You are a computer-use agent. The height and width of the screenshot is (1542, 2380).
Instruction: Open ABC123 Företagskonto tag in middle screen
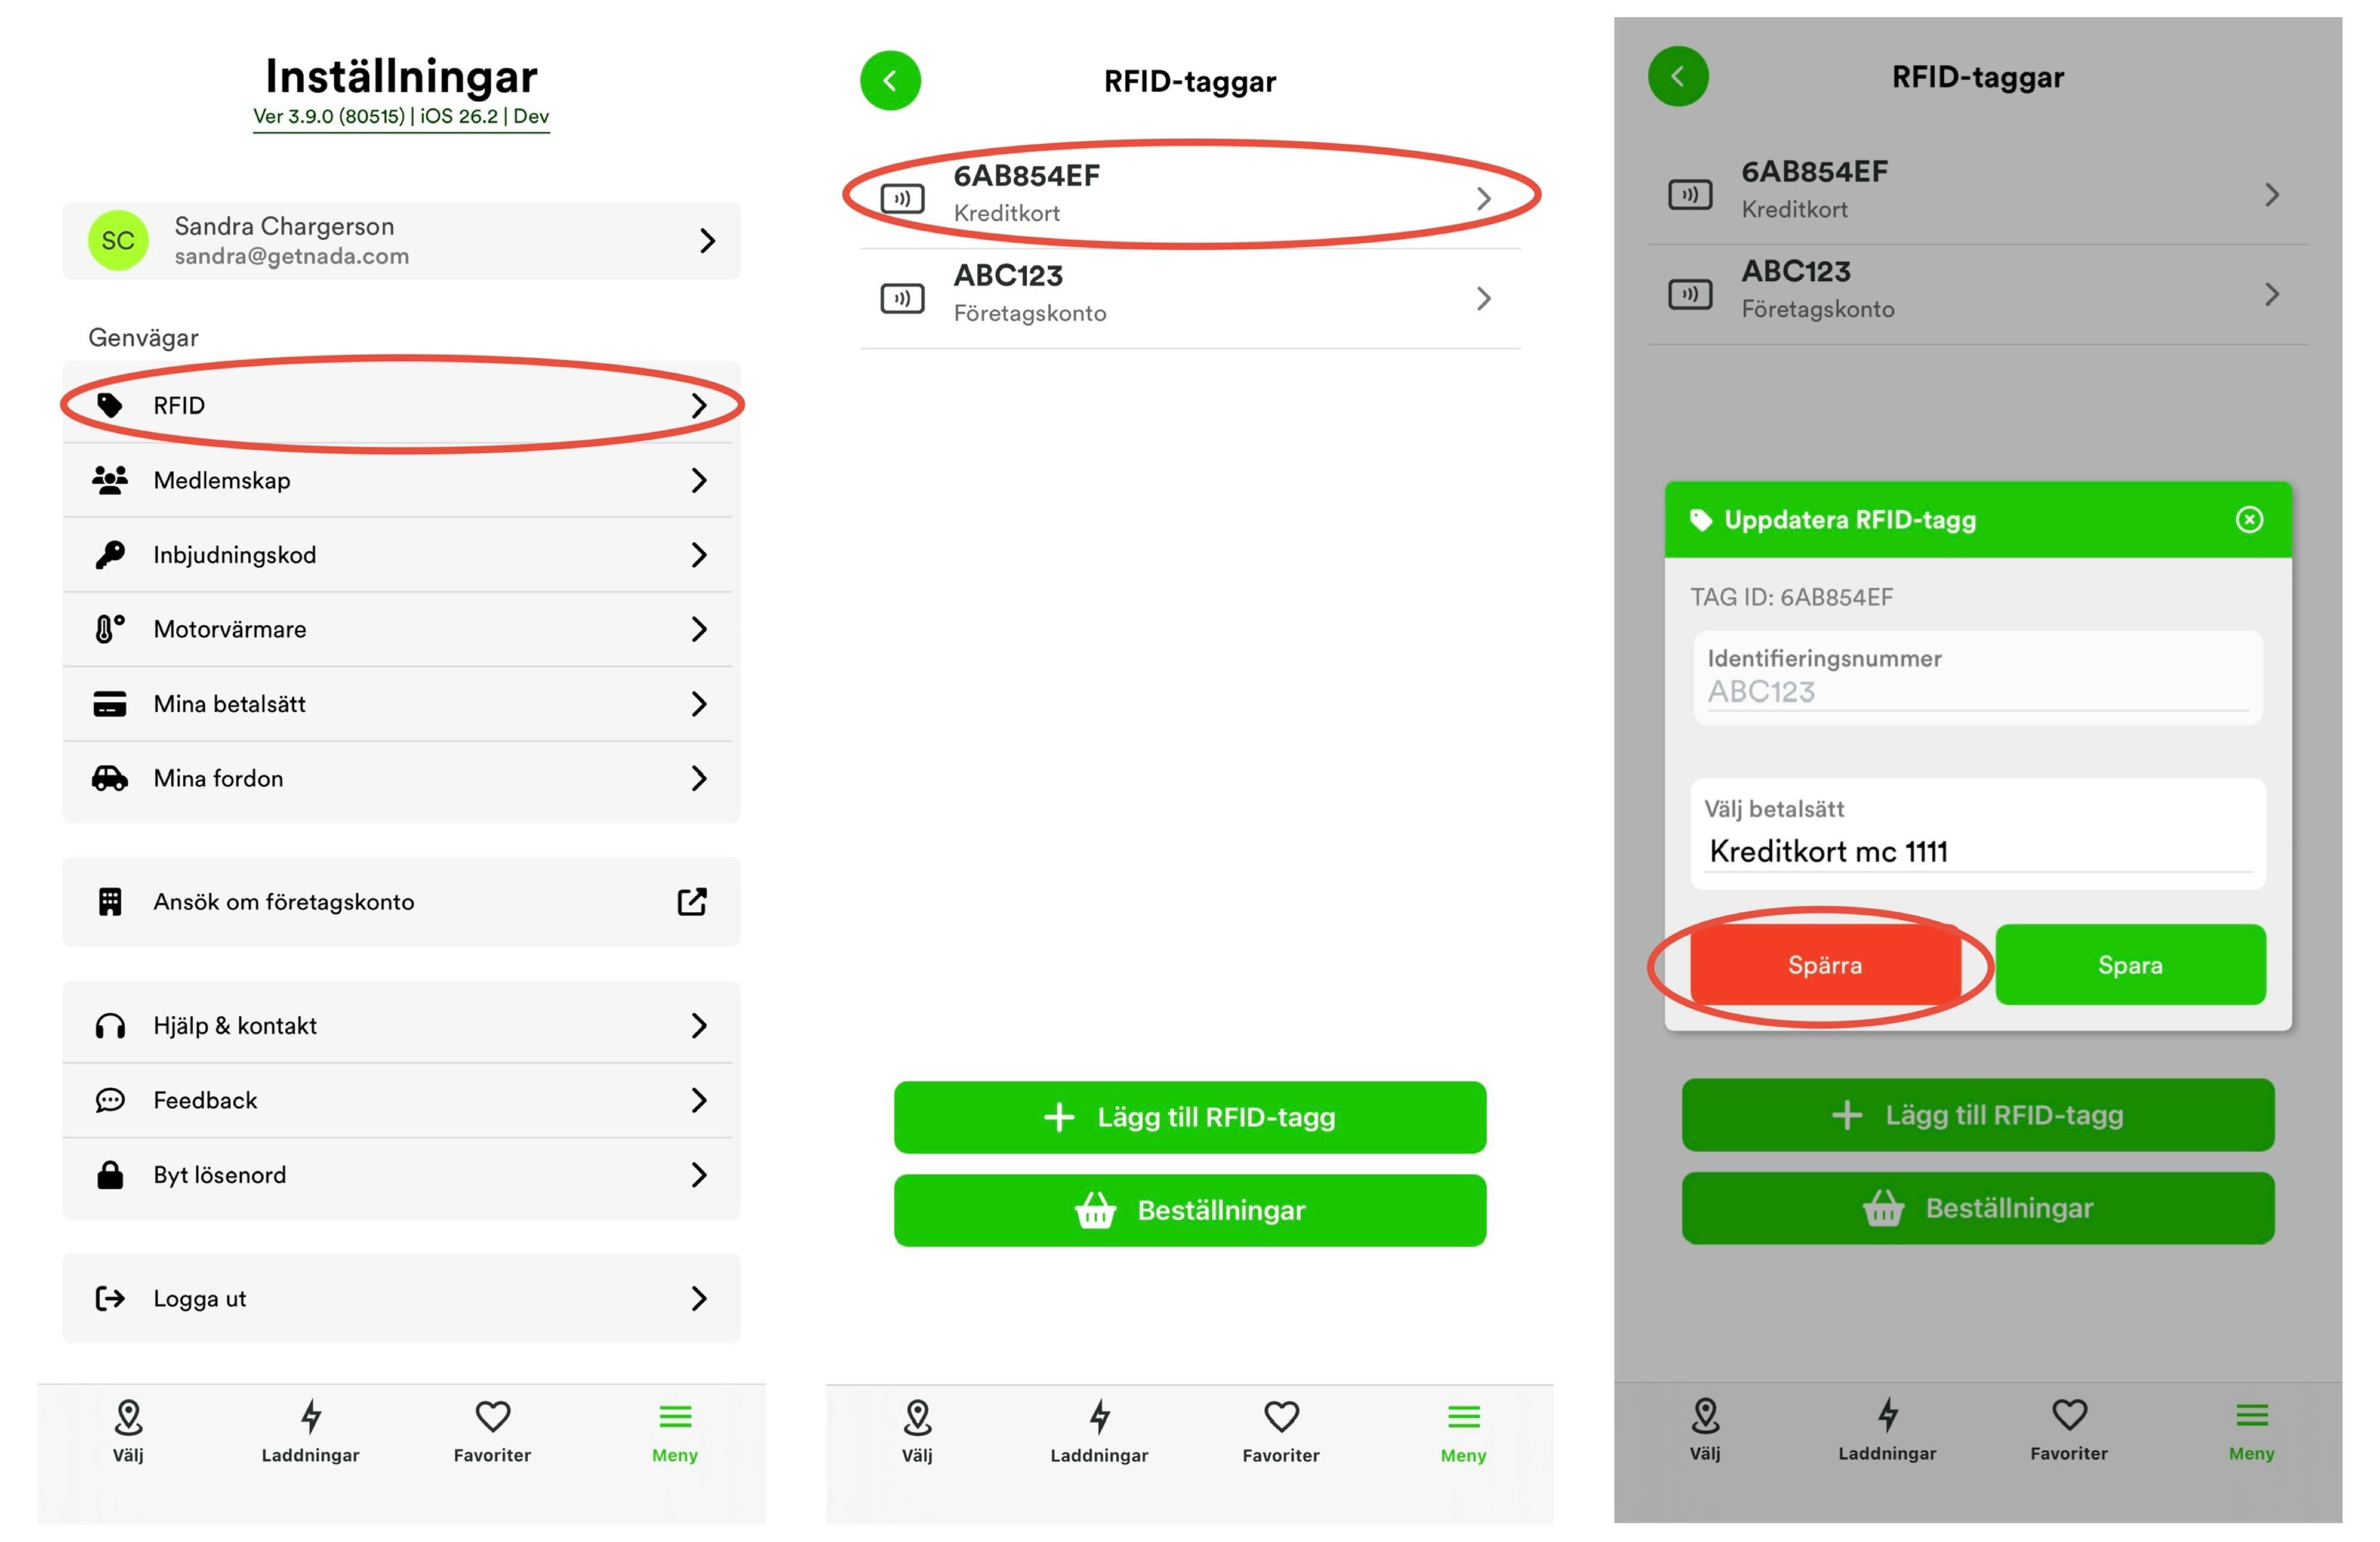1190,298
